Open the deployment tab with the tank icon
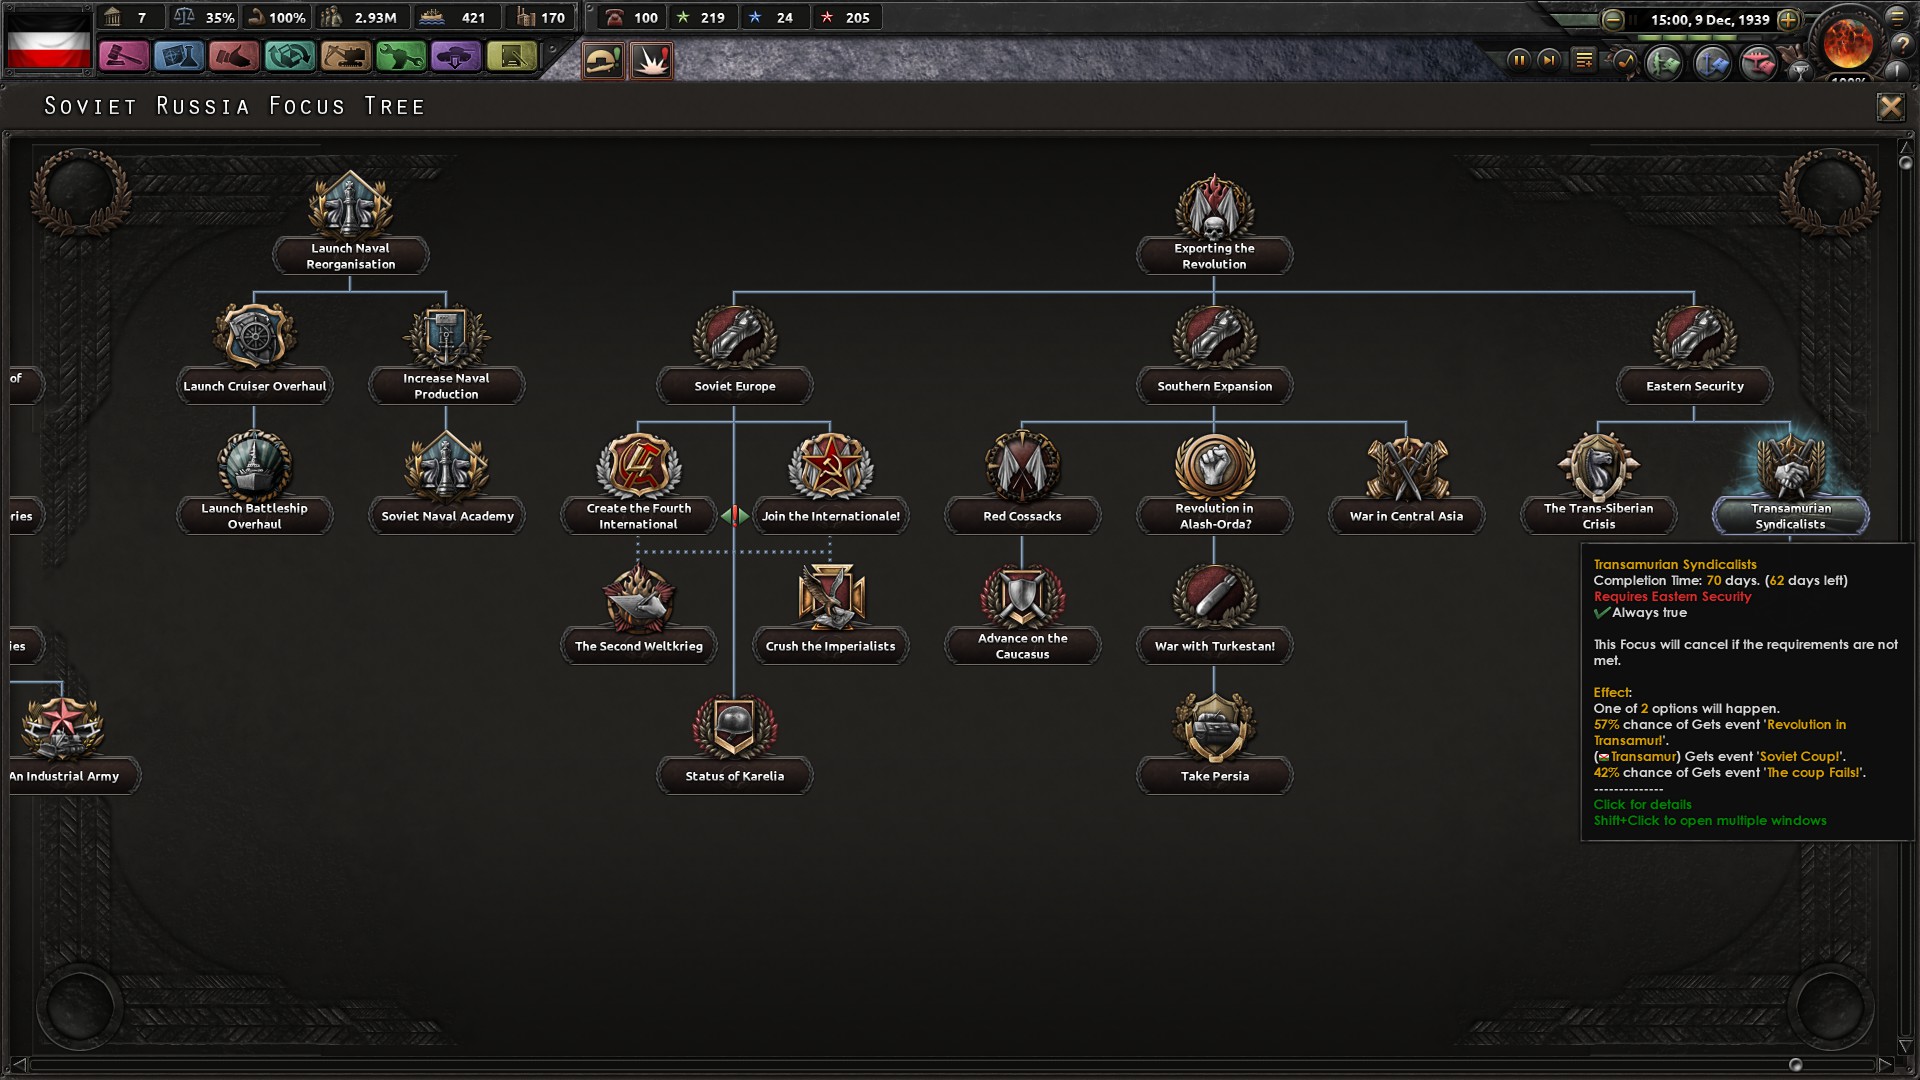The image size is (1920, 1080). point(455,57)
